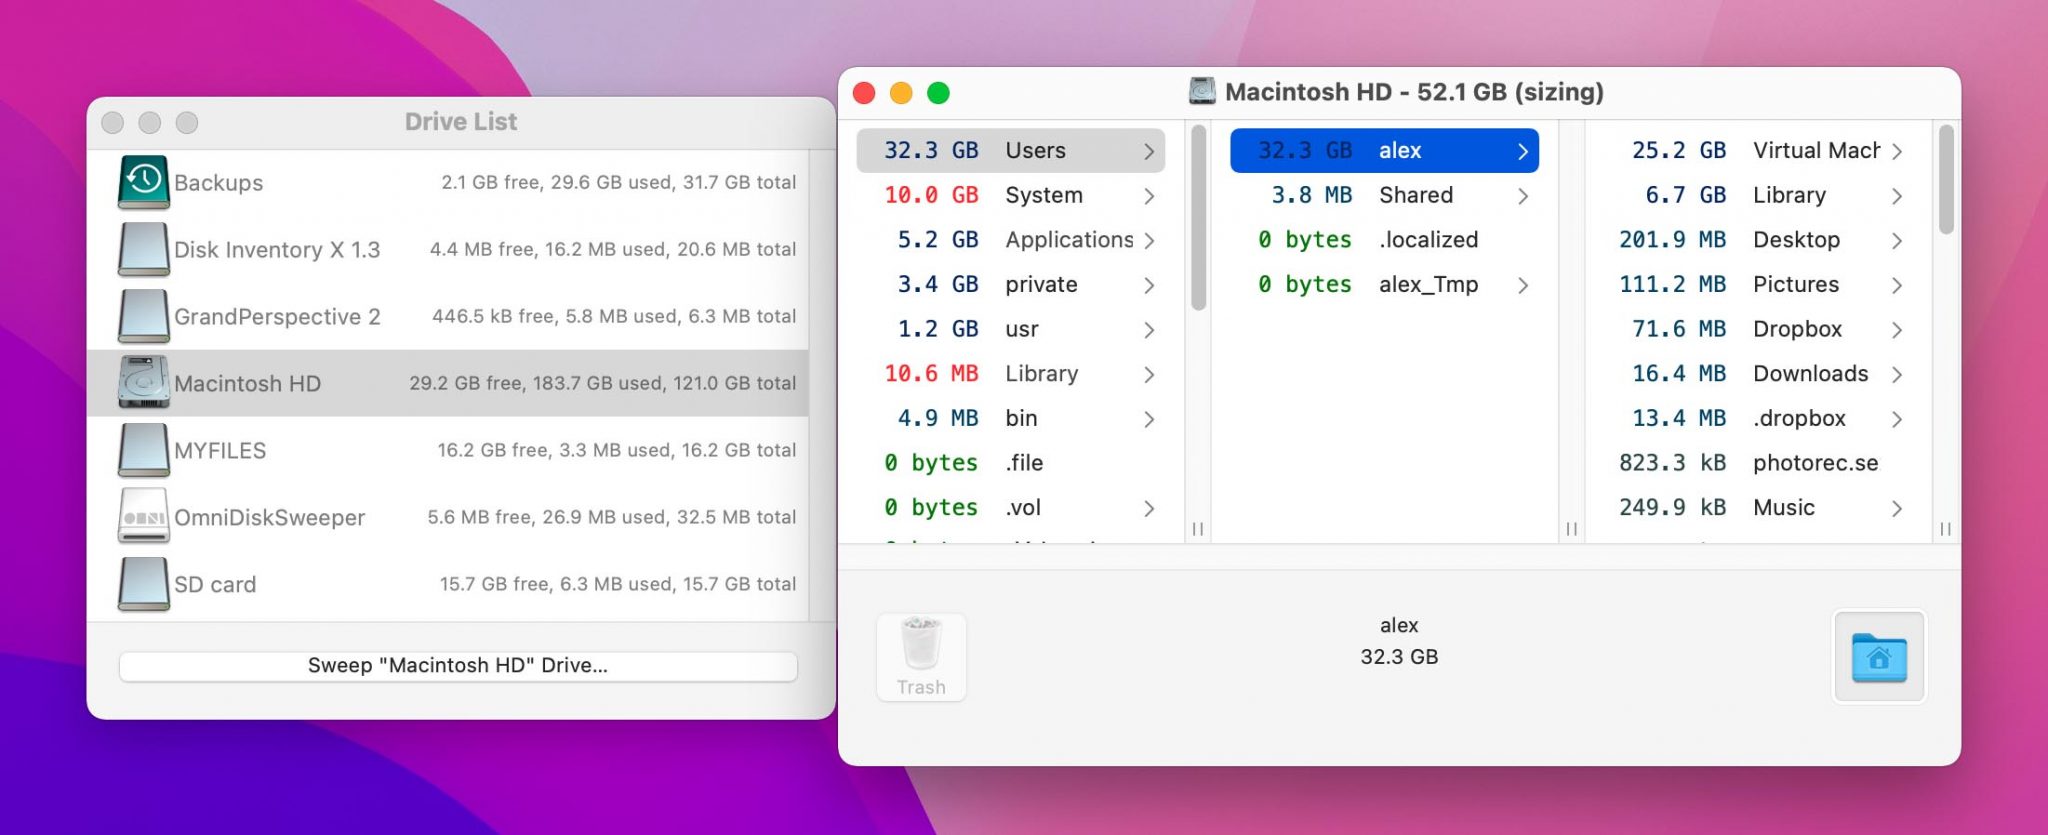The image size is (2048, 835).
Task: Select the 6.7 GB Library row
Action: [1758, 195]
